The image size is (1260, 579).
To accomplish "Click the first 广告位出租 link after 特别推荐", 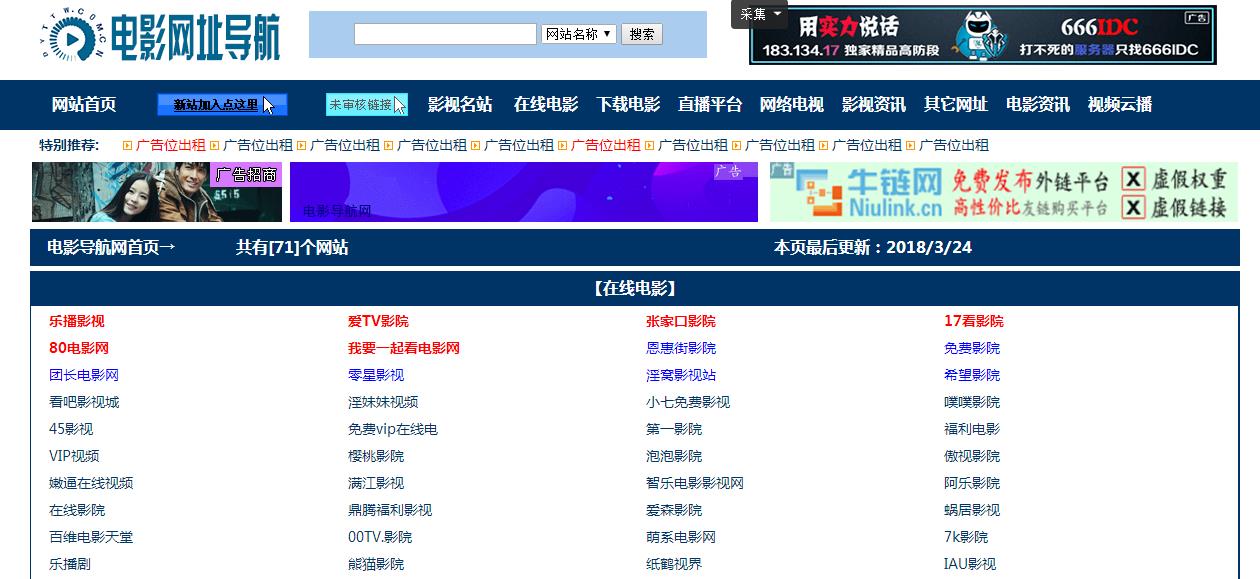I will [x=171, y=145].
